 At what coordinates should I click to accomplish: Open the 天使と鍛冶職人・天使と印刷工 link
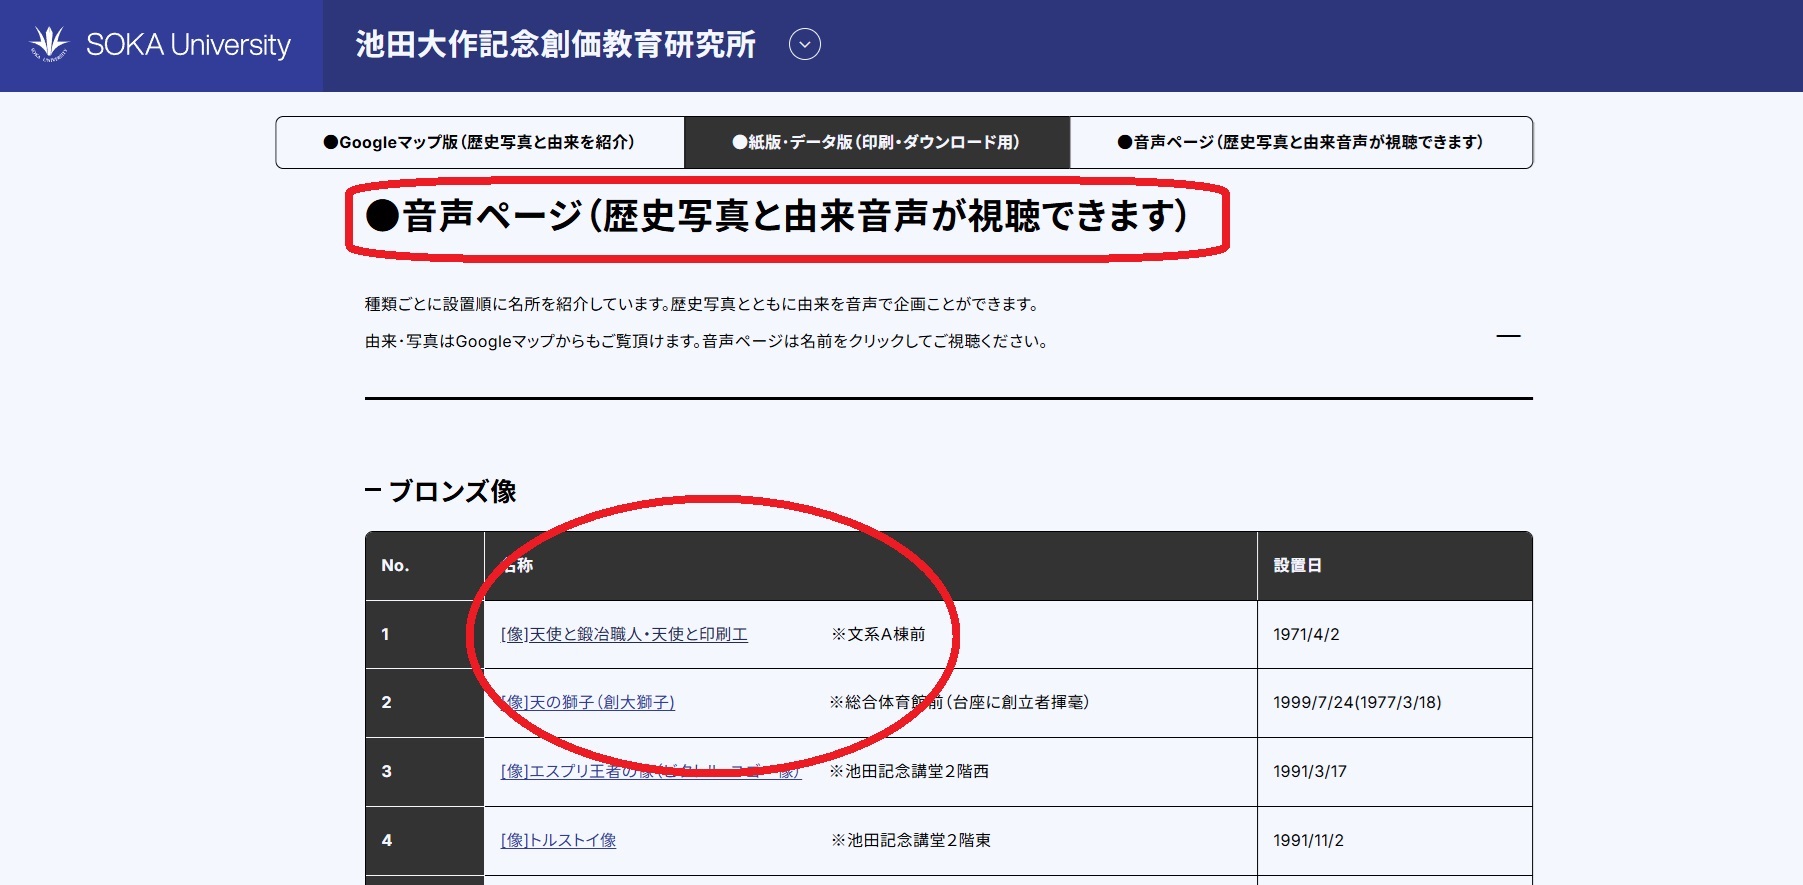(x=624, y=634)
